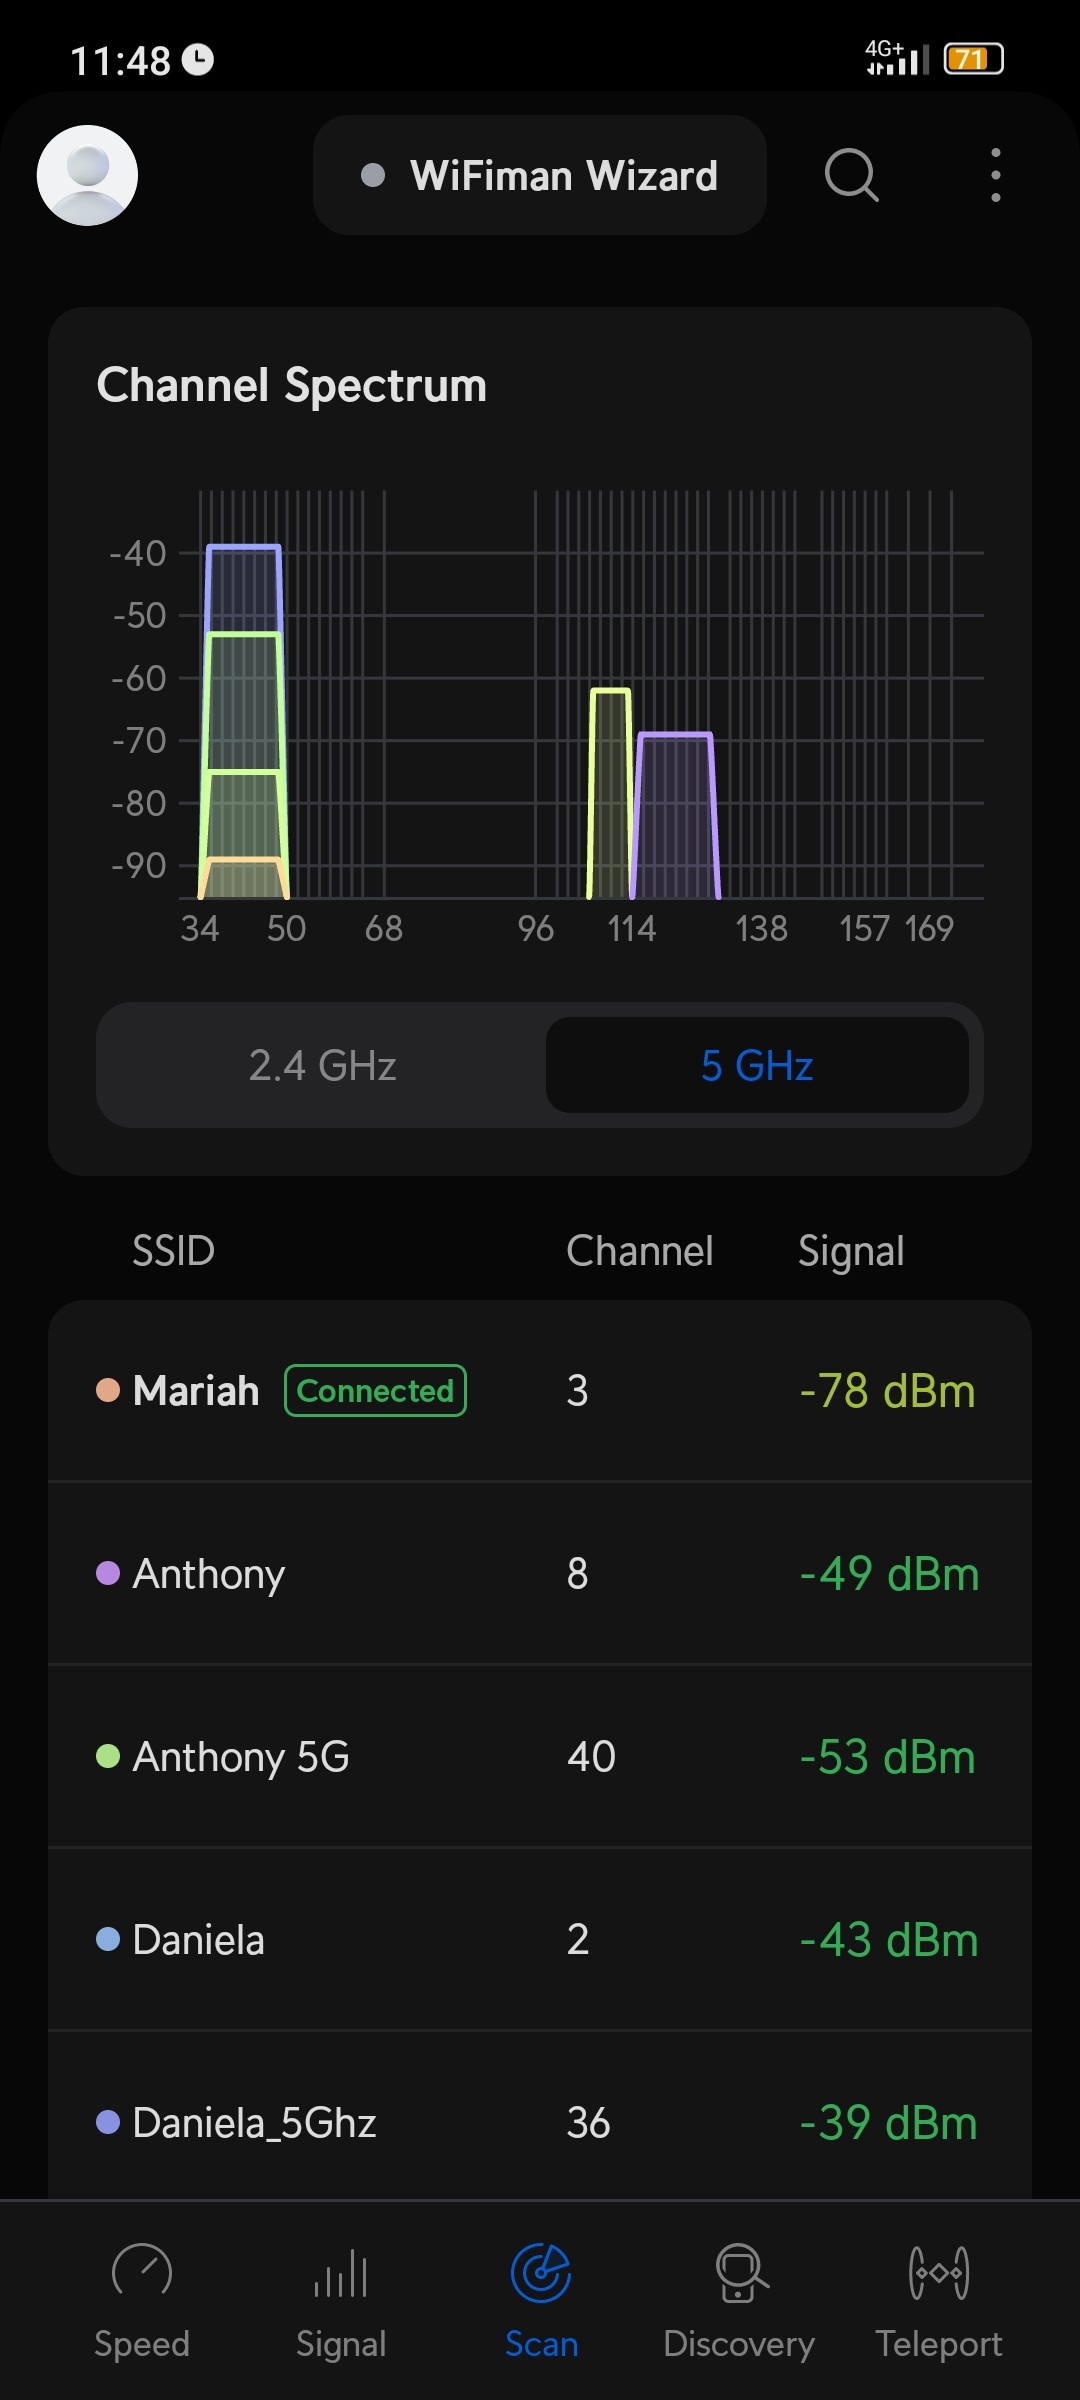Viewport: 1080px width, 2400px height.
Task: Sort networks by SSID column header
Action: coord(174,1251)
